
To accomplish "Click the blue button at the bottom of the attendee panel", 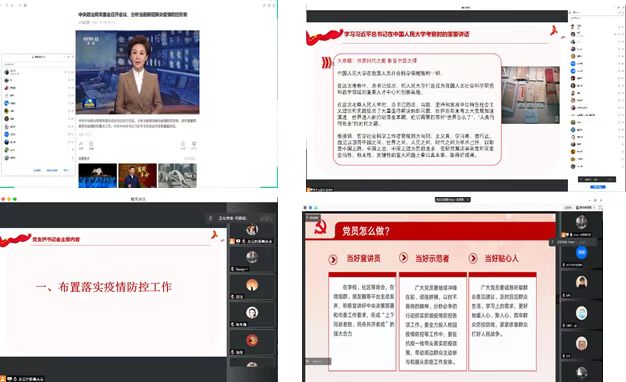I will pos(597,187).
